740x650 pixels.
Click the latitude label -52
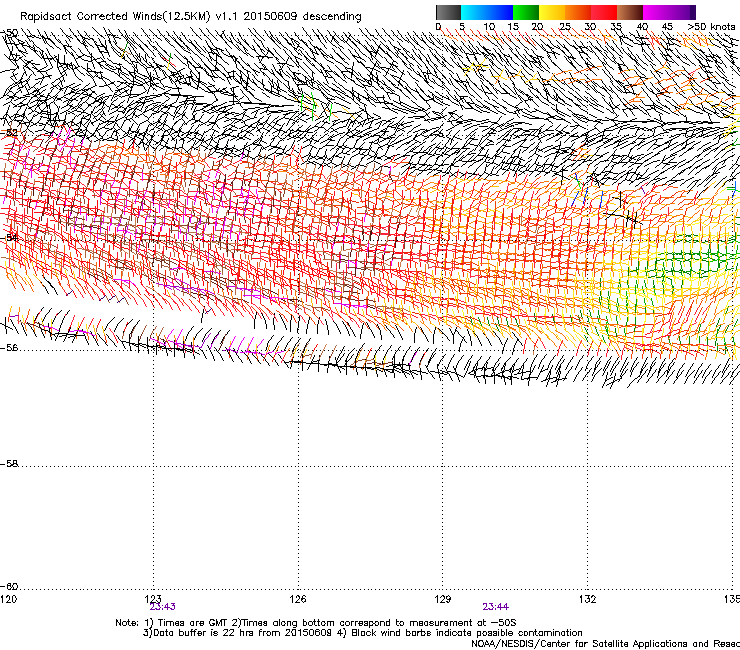click(x=9, y=133)
